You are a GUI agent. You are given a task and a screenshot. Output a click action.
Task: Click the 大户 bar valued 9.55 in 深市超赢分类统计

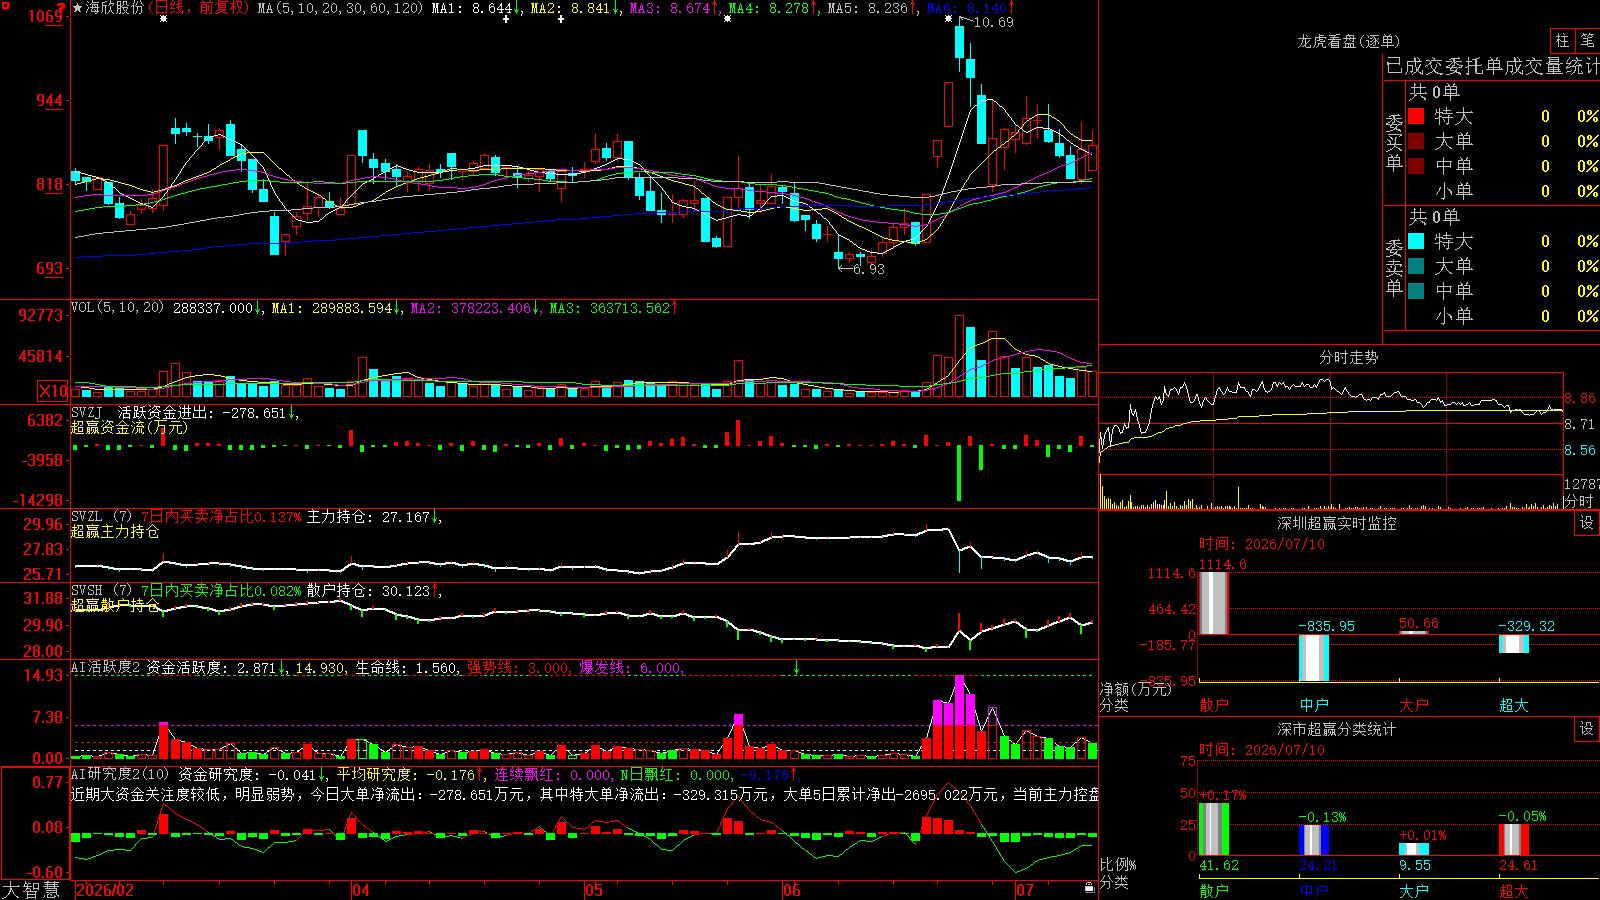tap(1413, 850)
